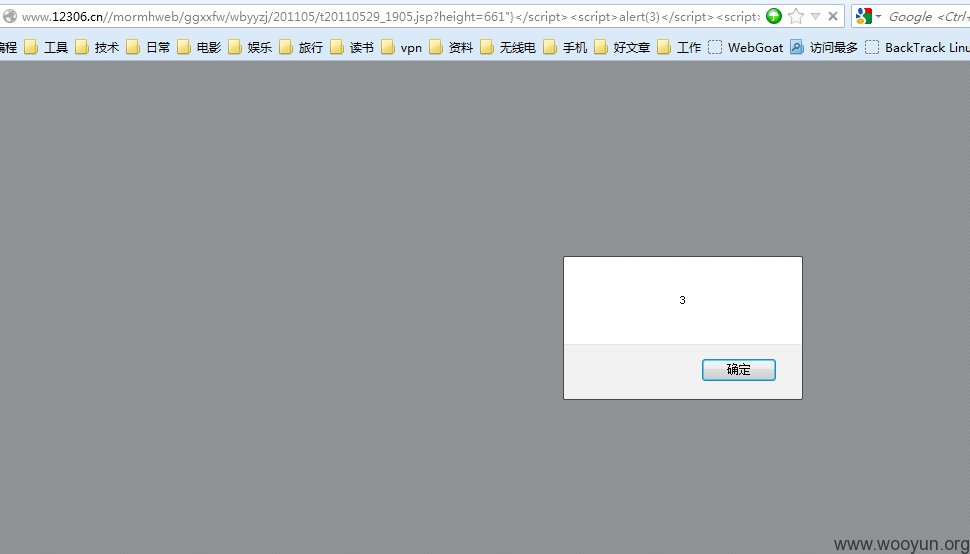970x554 pixels.
Task: Click the globe site identity icon
Action: [10, 17]
